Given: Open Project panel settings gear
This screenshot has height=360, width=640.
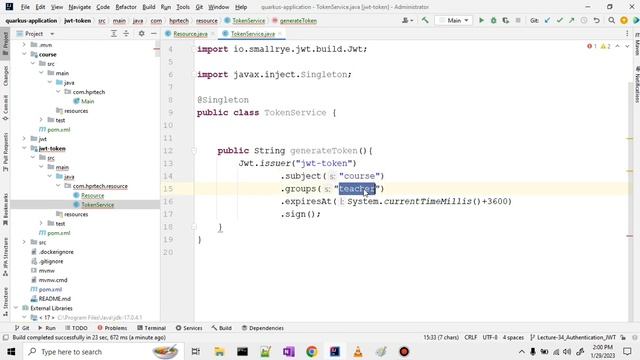Looking at the screenshot, I should [x=141, y=33].
